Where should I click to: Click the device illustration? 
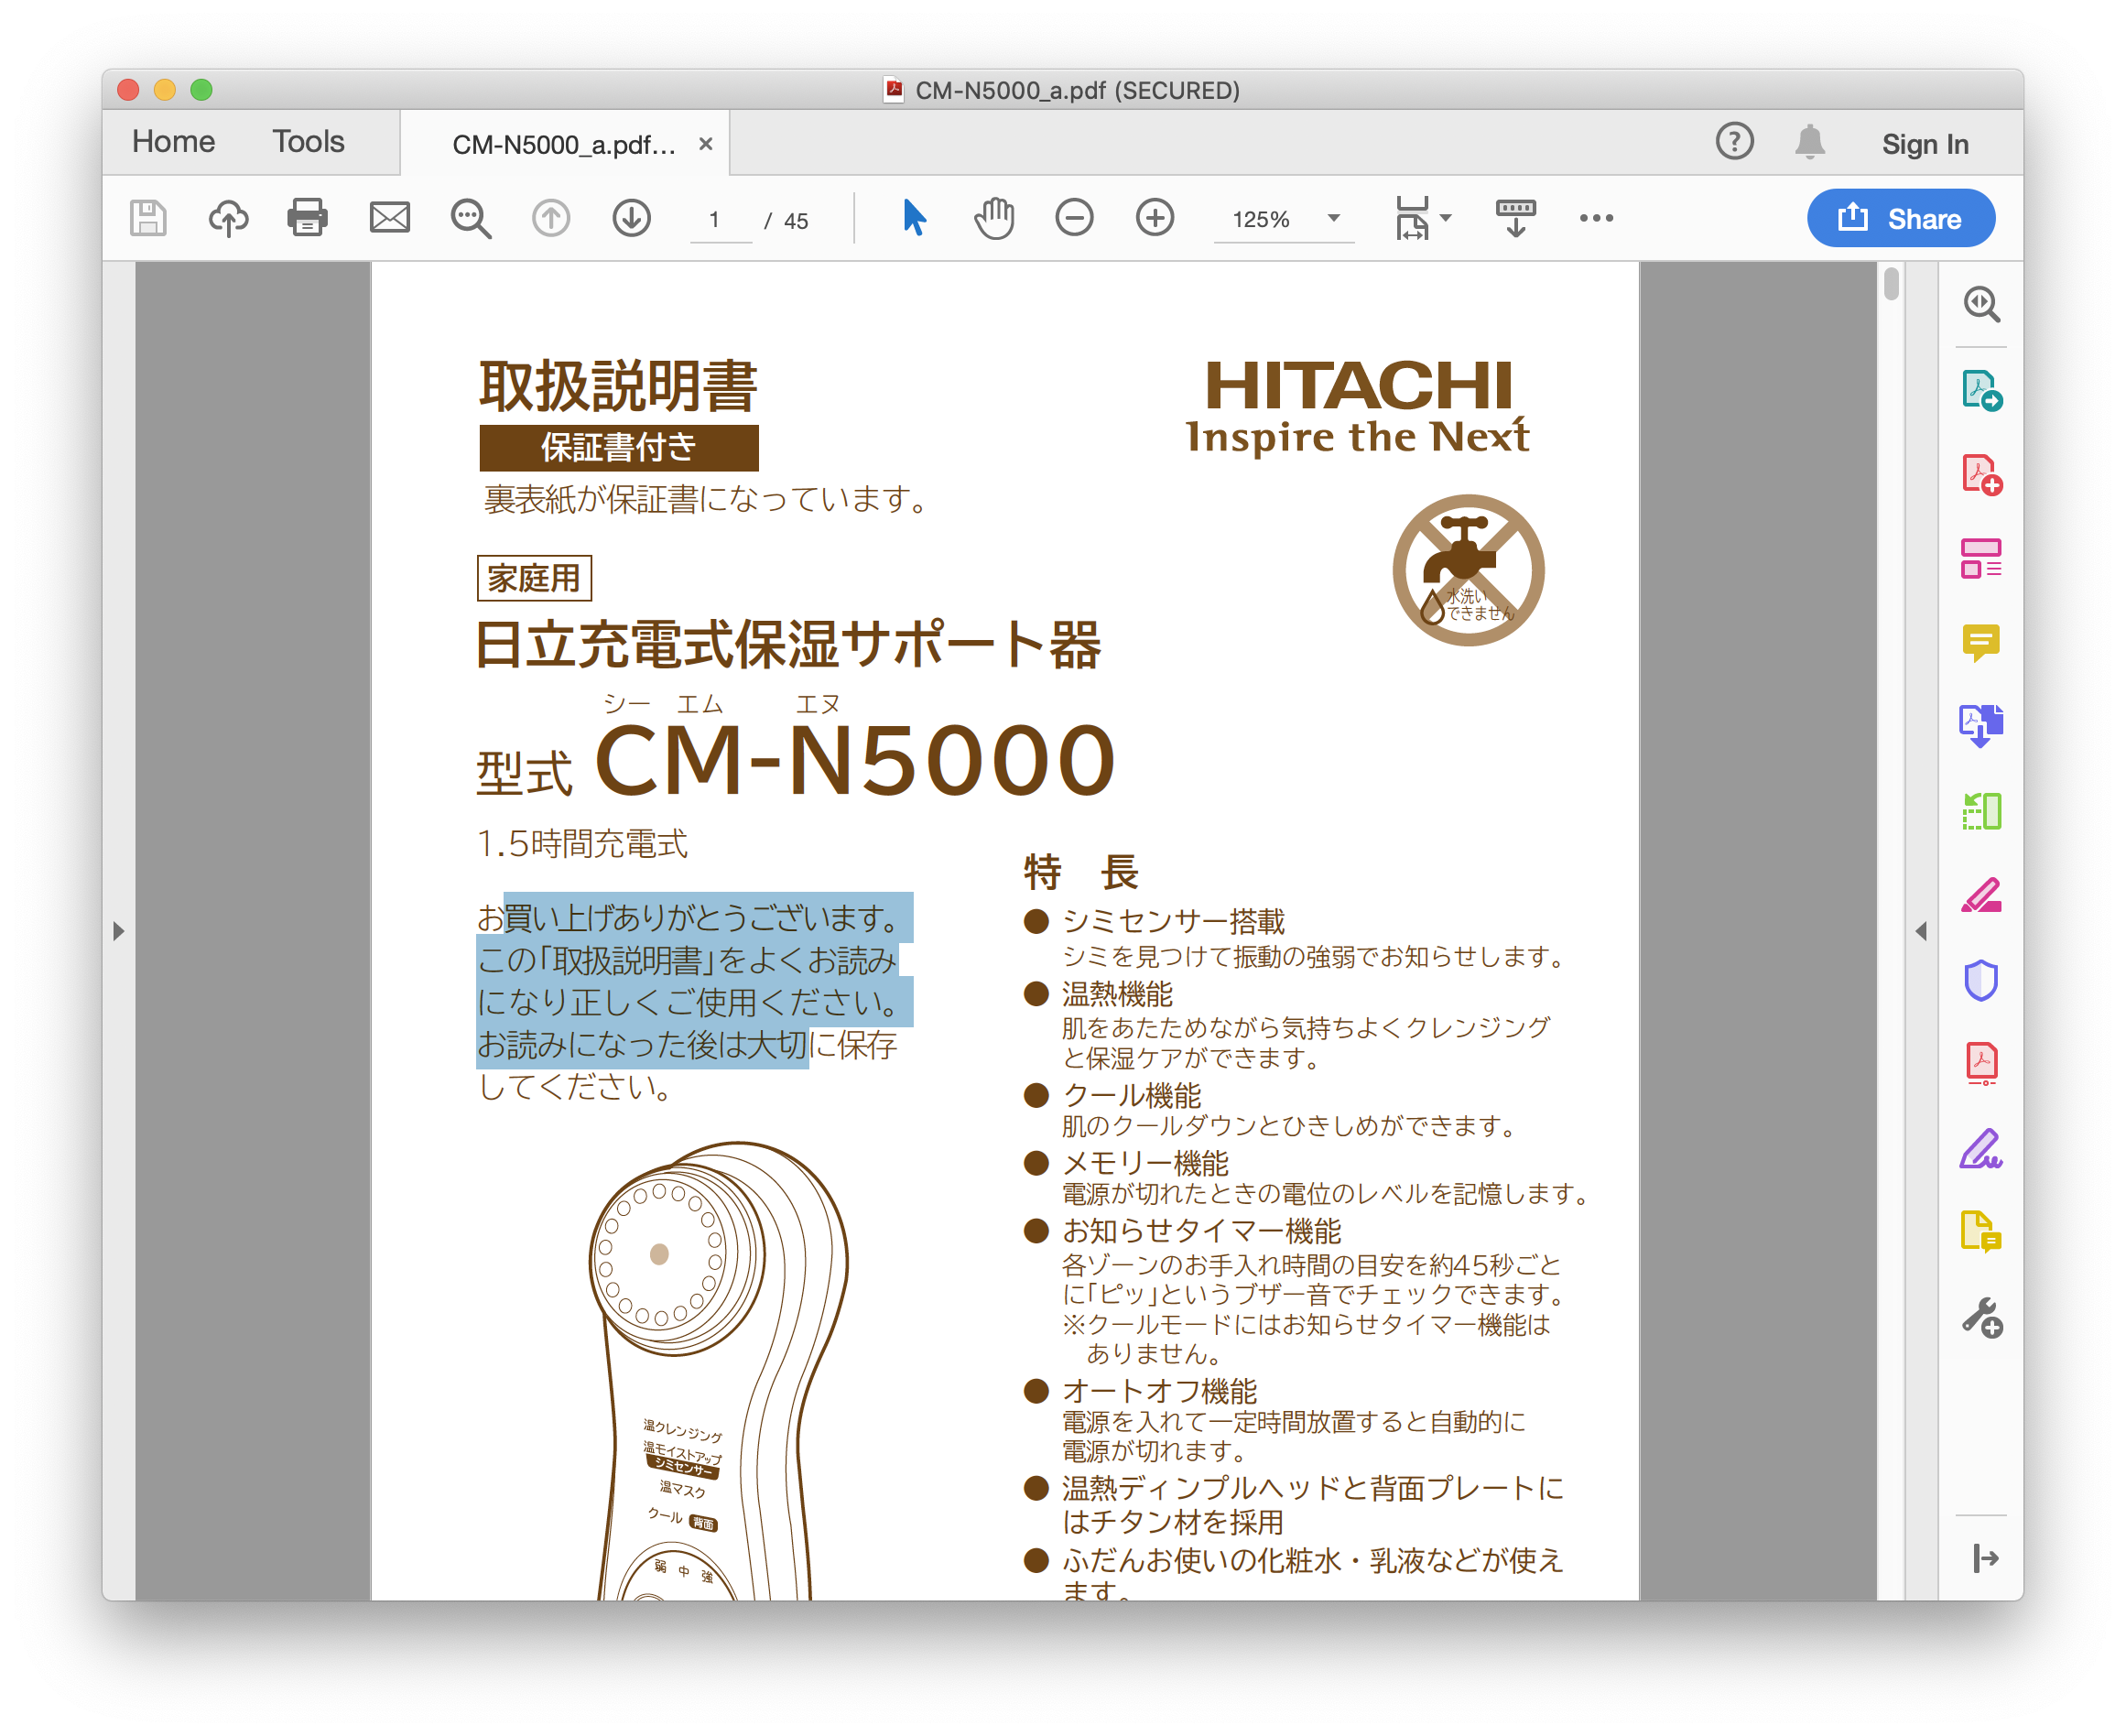[x=718, y=1370]
